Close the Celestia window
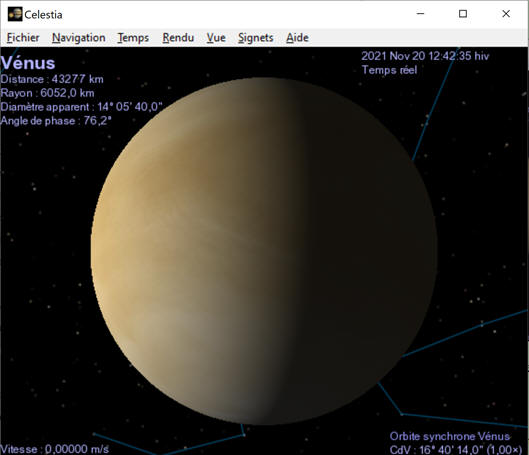 (x=506, y=14)
